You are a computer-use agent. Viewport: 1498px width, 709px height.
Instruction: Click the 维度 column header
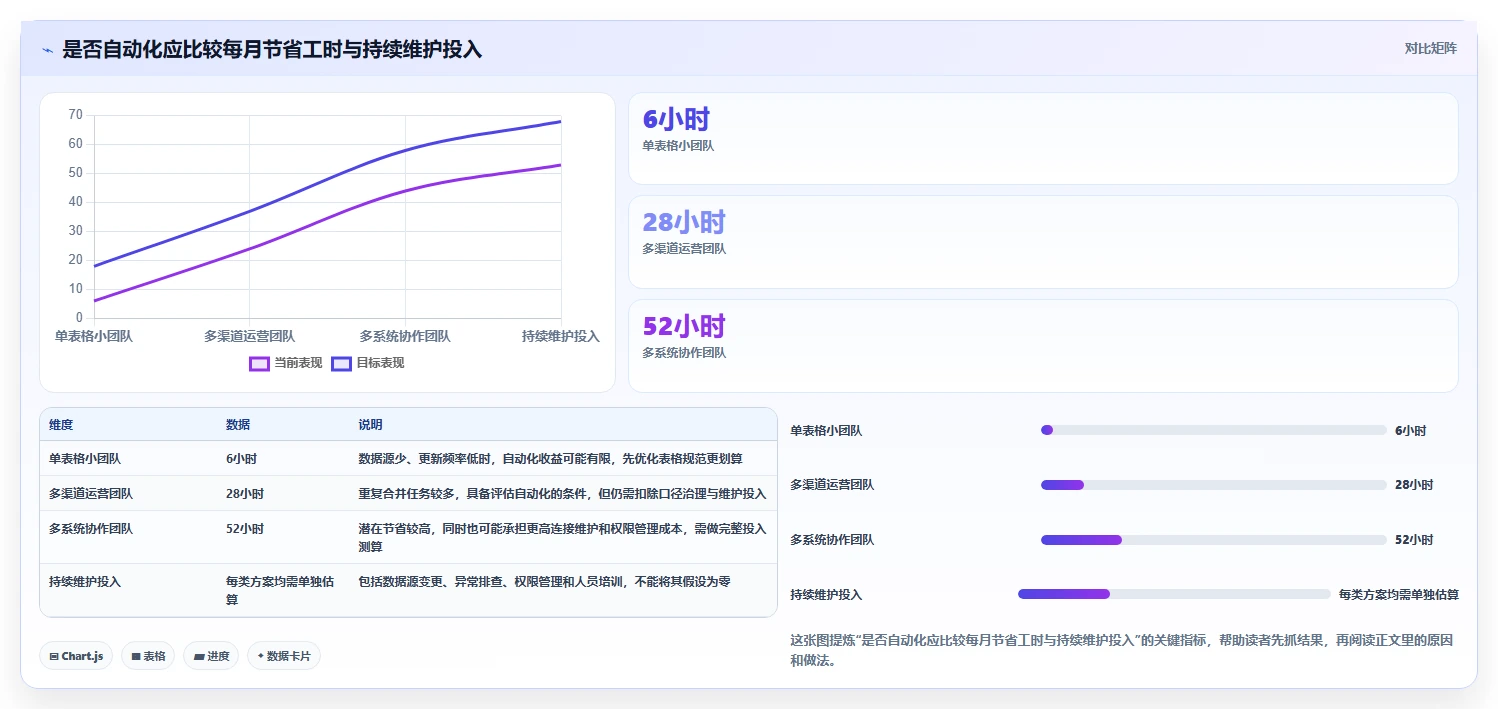click(x=61, y=425)
